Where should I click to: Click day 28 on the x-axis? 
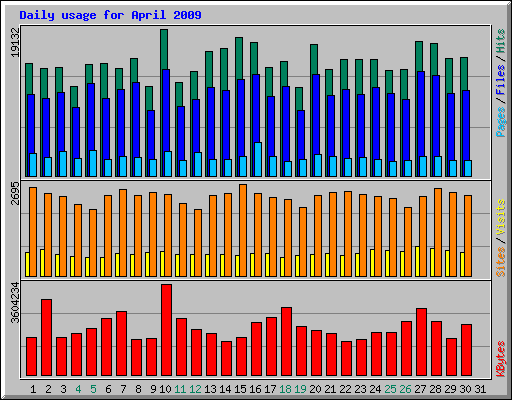(x=435, y=389)
